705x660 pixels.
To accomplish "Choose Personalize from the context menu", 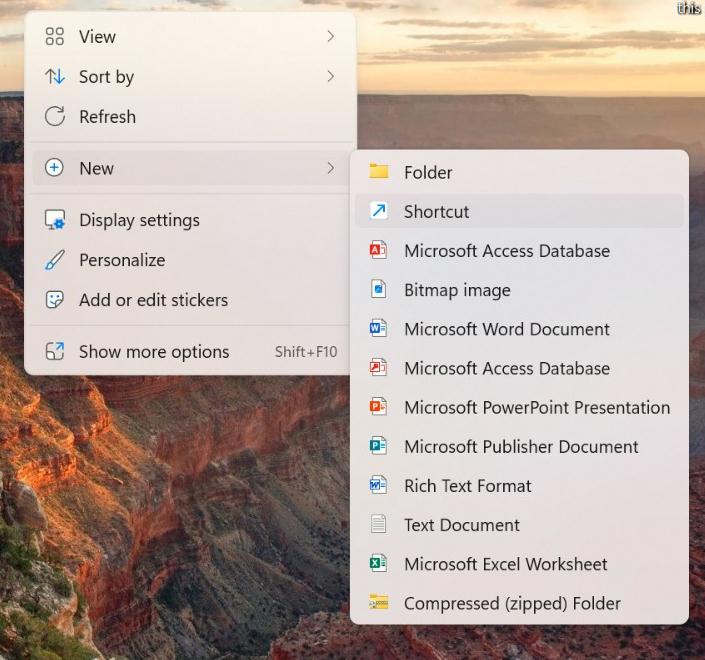I will click(122, 260).
